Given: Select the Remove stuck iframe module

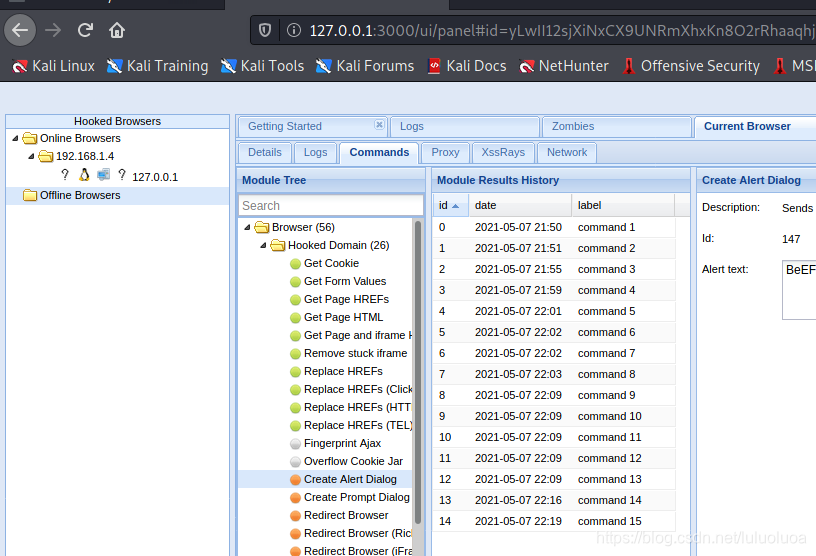Looking at the screenshot, I should coord(355,353).
